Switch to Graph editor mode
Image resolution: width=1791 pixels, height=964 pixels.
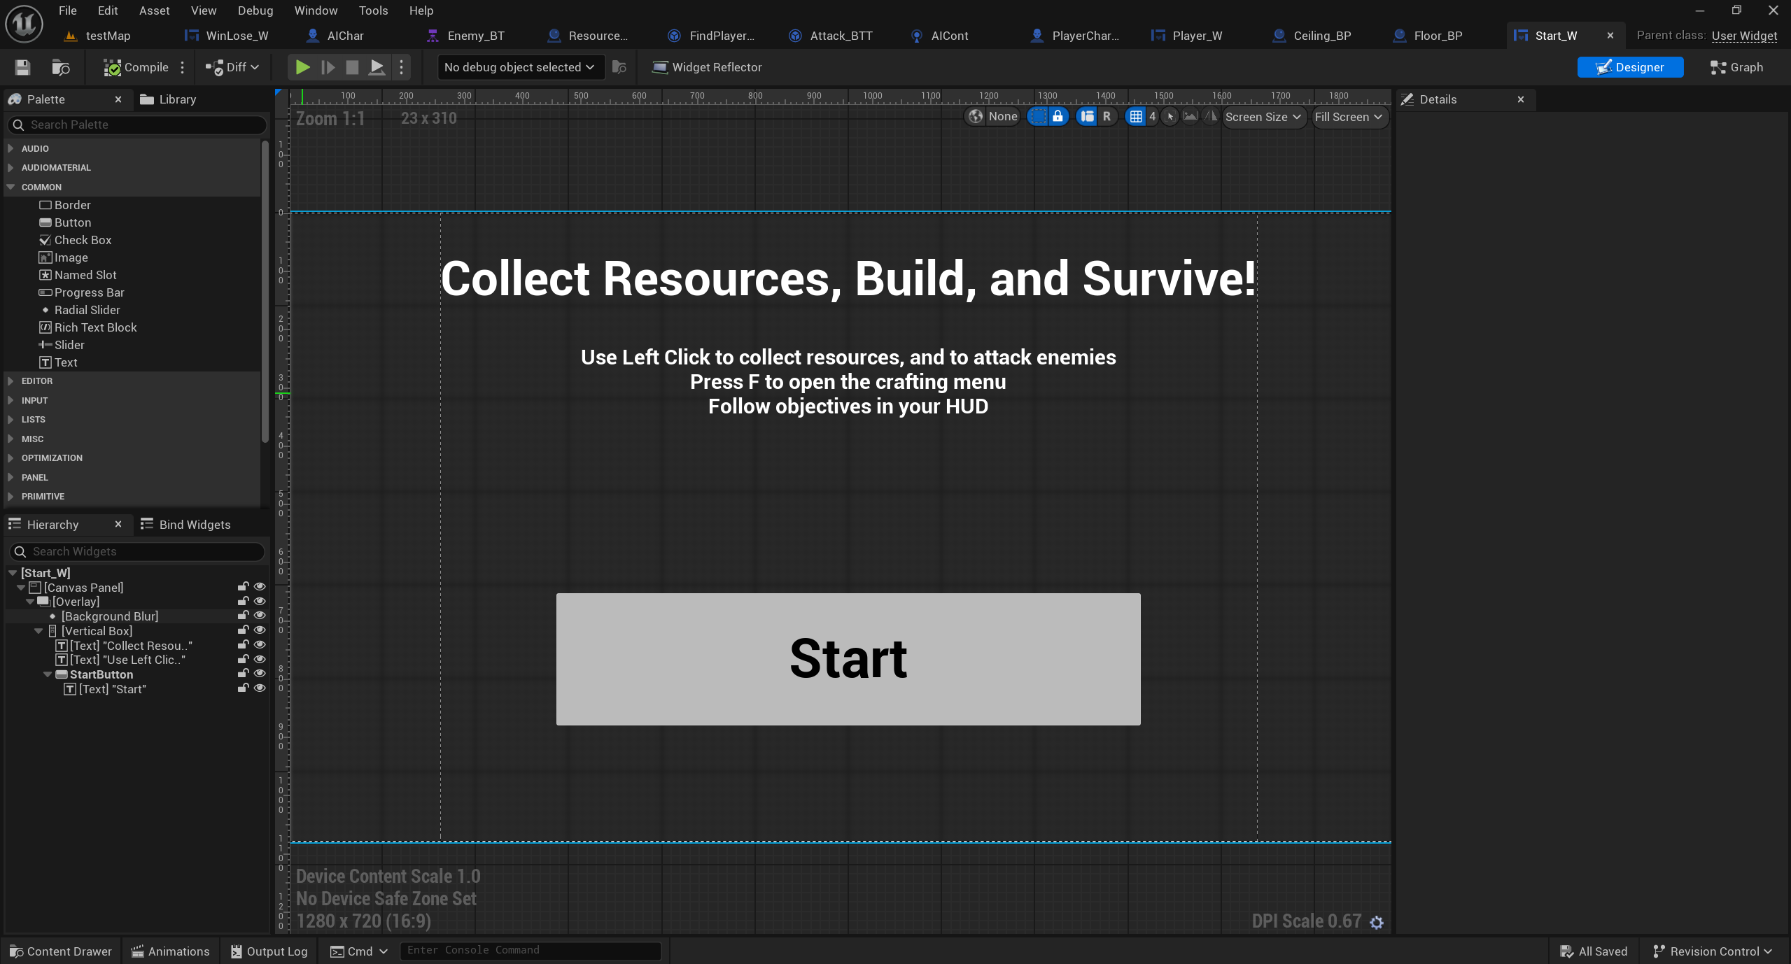click(1737, 67)
